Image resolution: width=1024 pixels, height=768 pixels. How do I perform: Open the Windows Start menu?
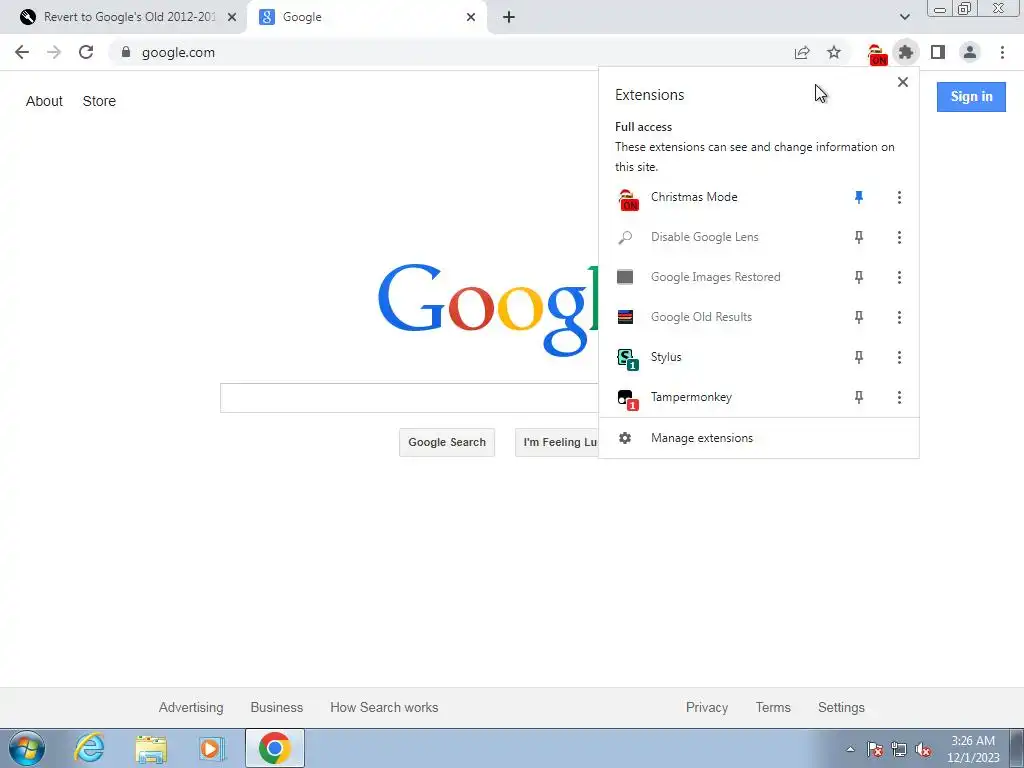[x=27, y=748]
